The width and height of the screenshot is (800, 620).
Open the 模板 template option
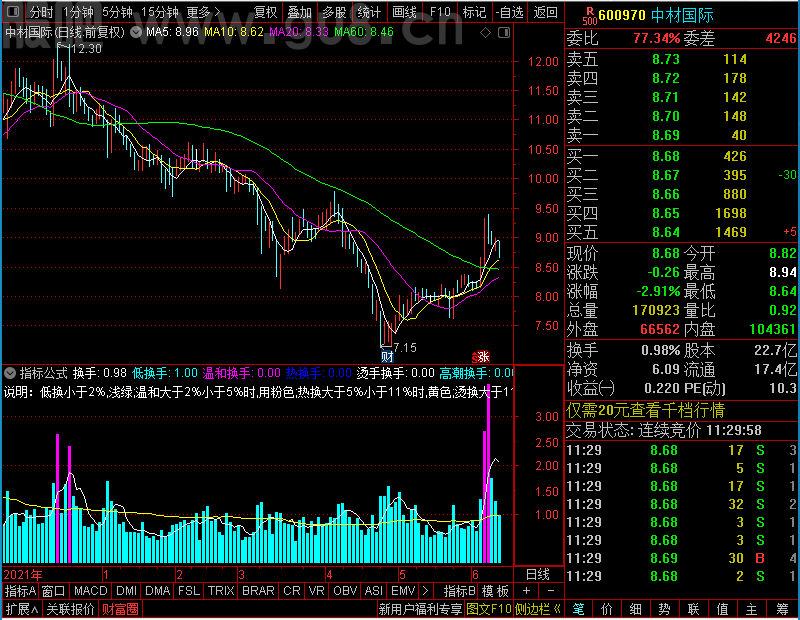(x=495, y=590)
